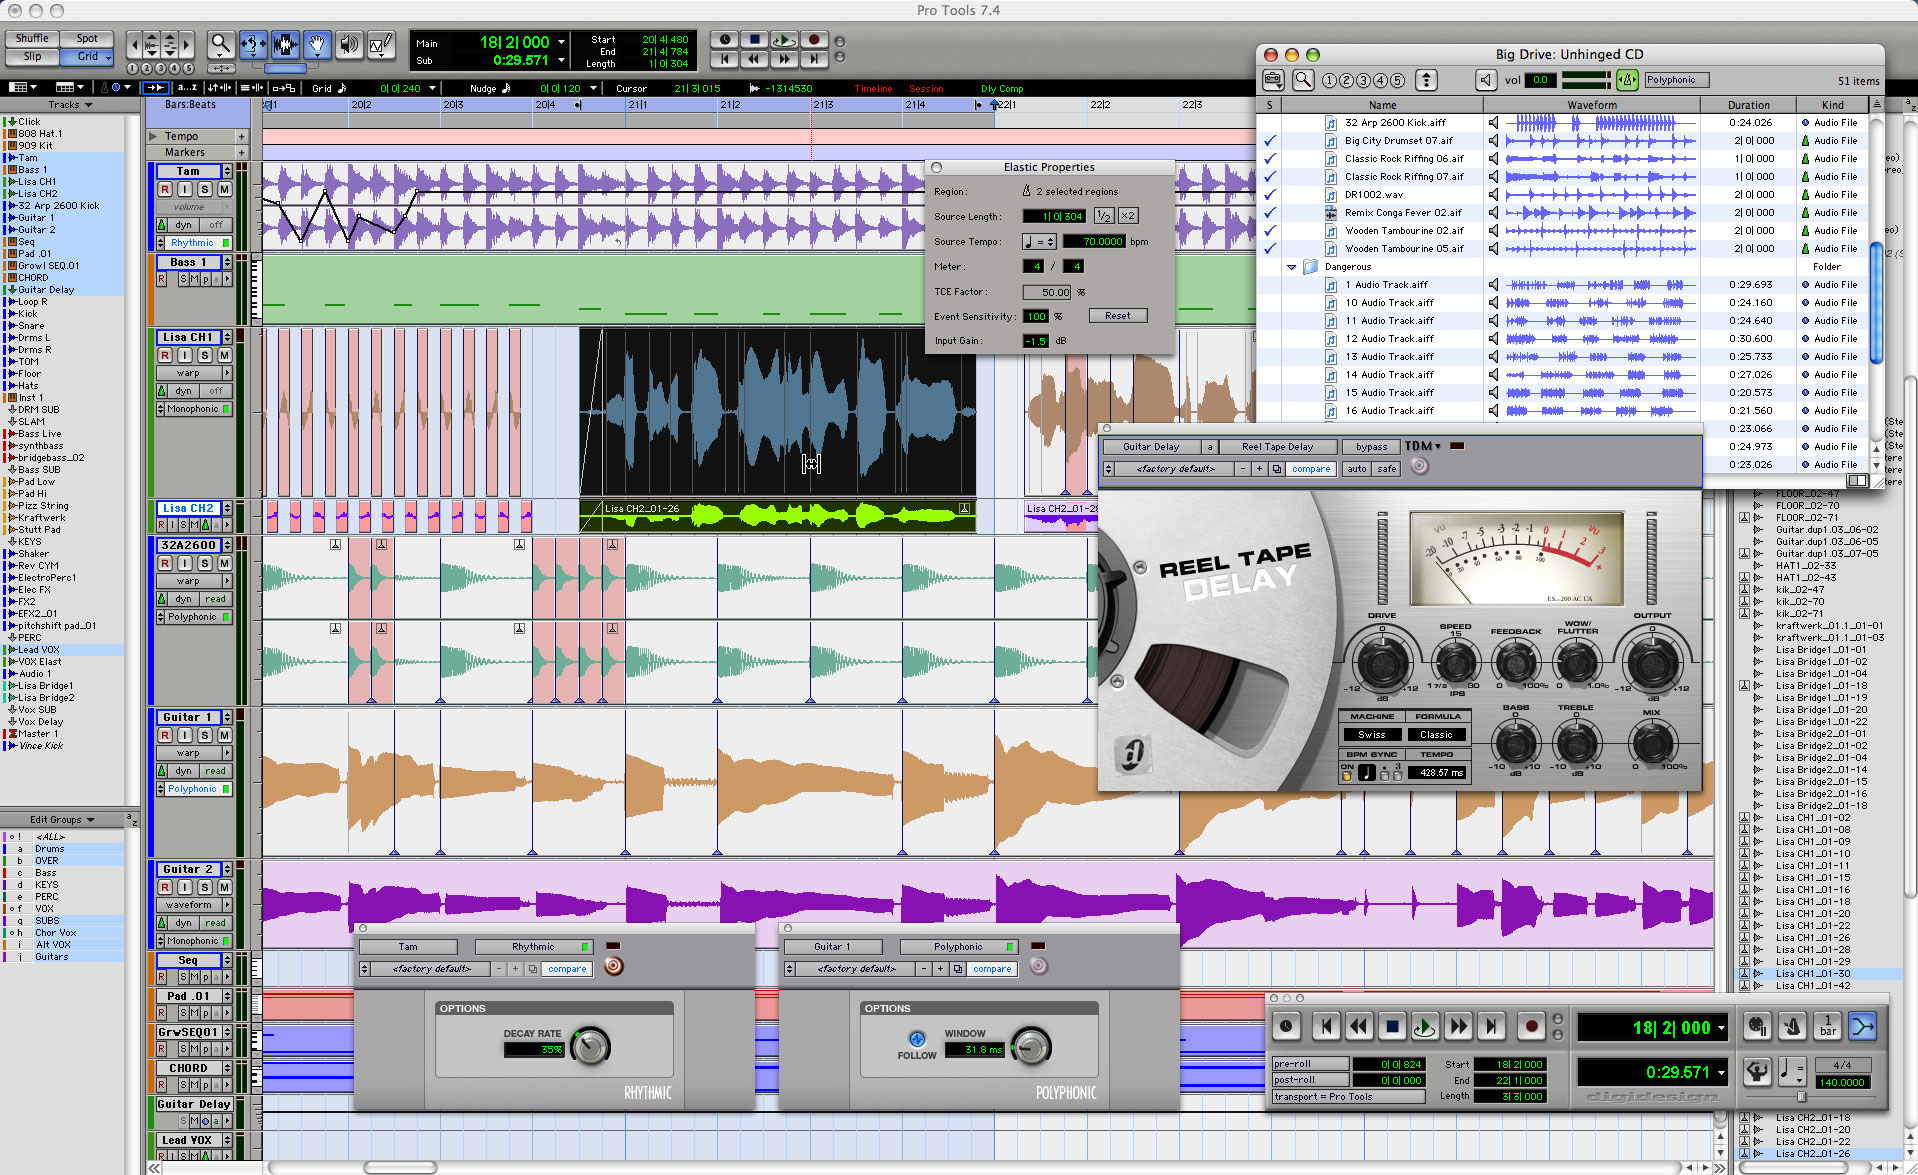Click the Transport window's Online clock button
The width and height of the screenshot is (1918, 1175).
pos(1286,1026)
